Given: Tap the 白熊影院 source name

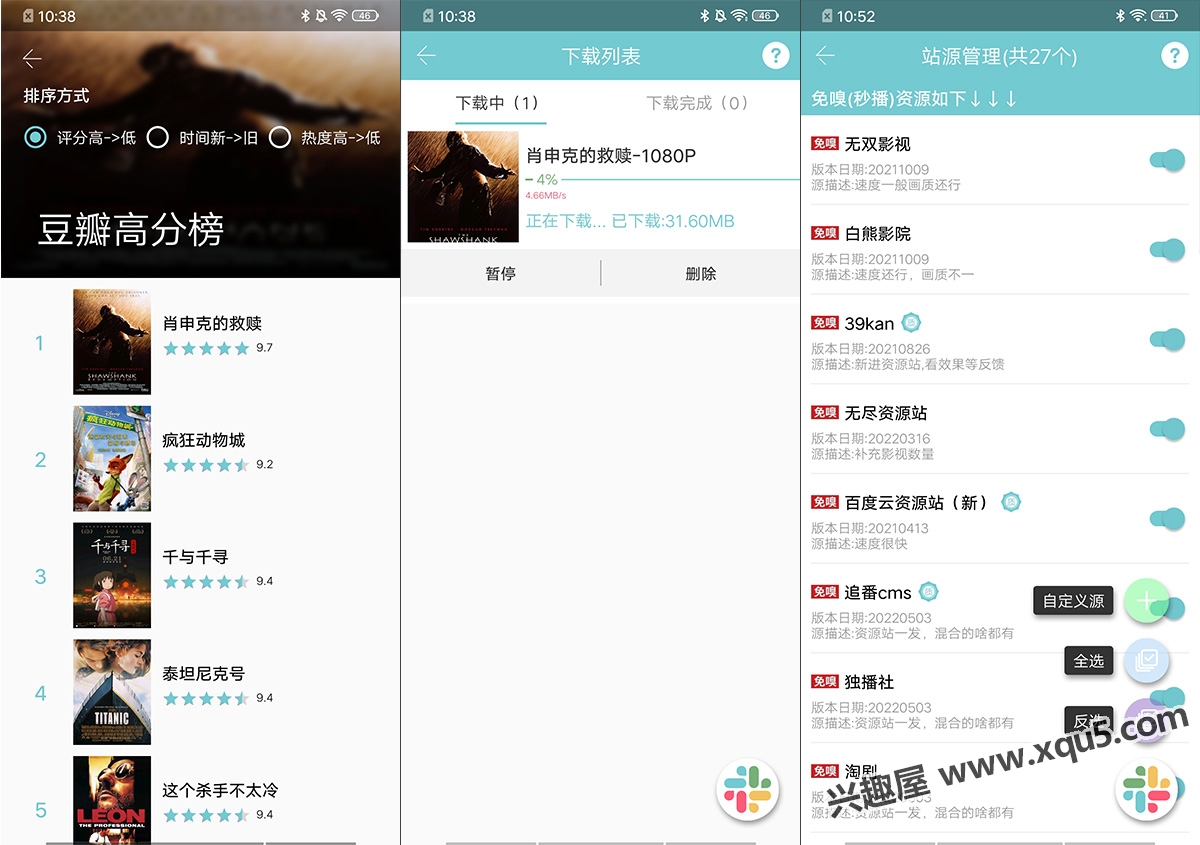Looking at the screenshot, I should [x=878, y=233].
